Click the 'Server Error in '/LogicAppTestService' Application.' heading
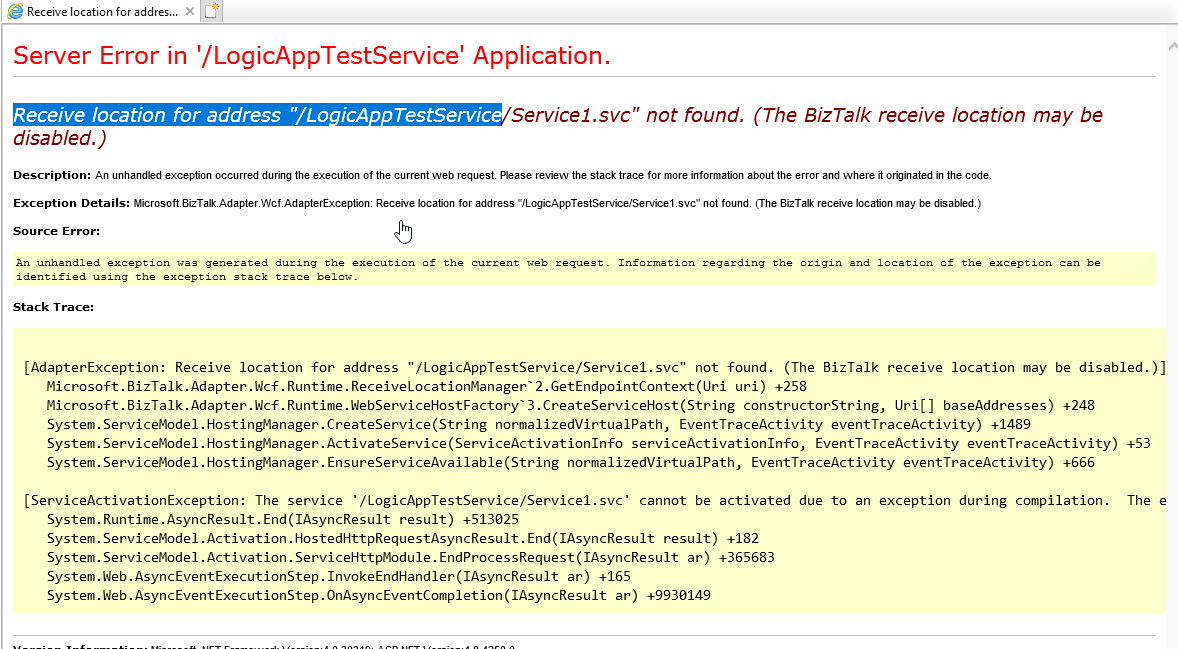The image size is (1178, 649). point(311,56)
